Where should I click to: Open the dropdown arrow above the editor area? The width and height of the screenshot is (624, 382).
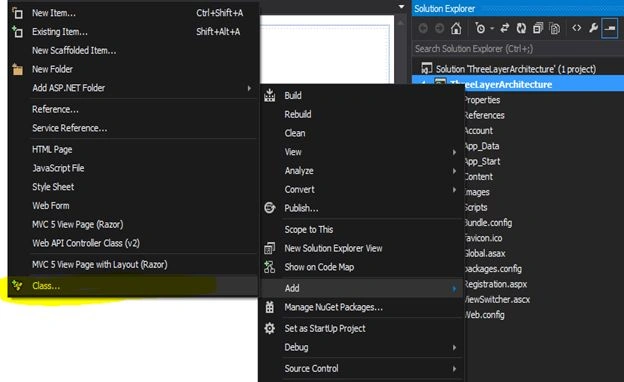[x=401, y=7]
